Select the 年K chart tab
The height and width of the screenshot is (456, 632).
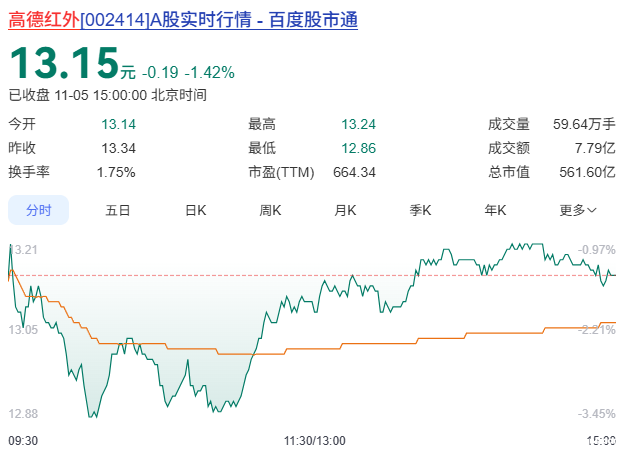(495, 210)
